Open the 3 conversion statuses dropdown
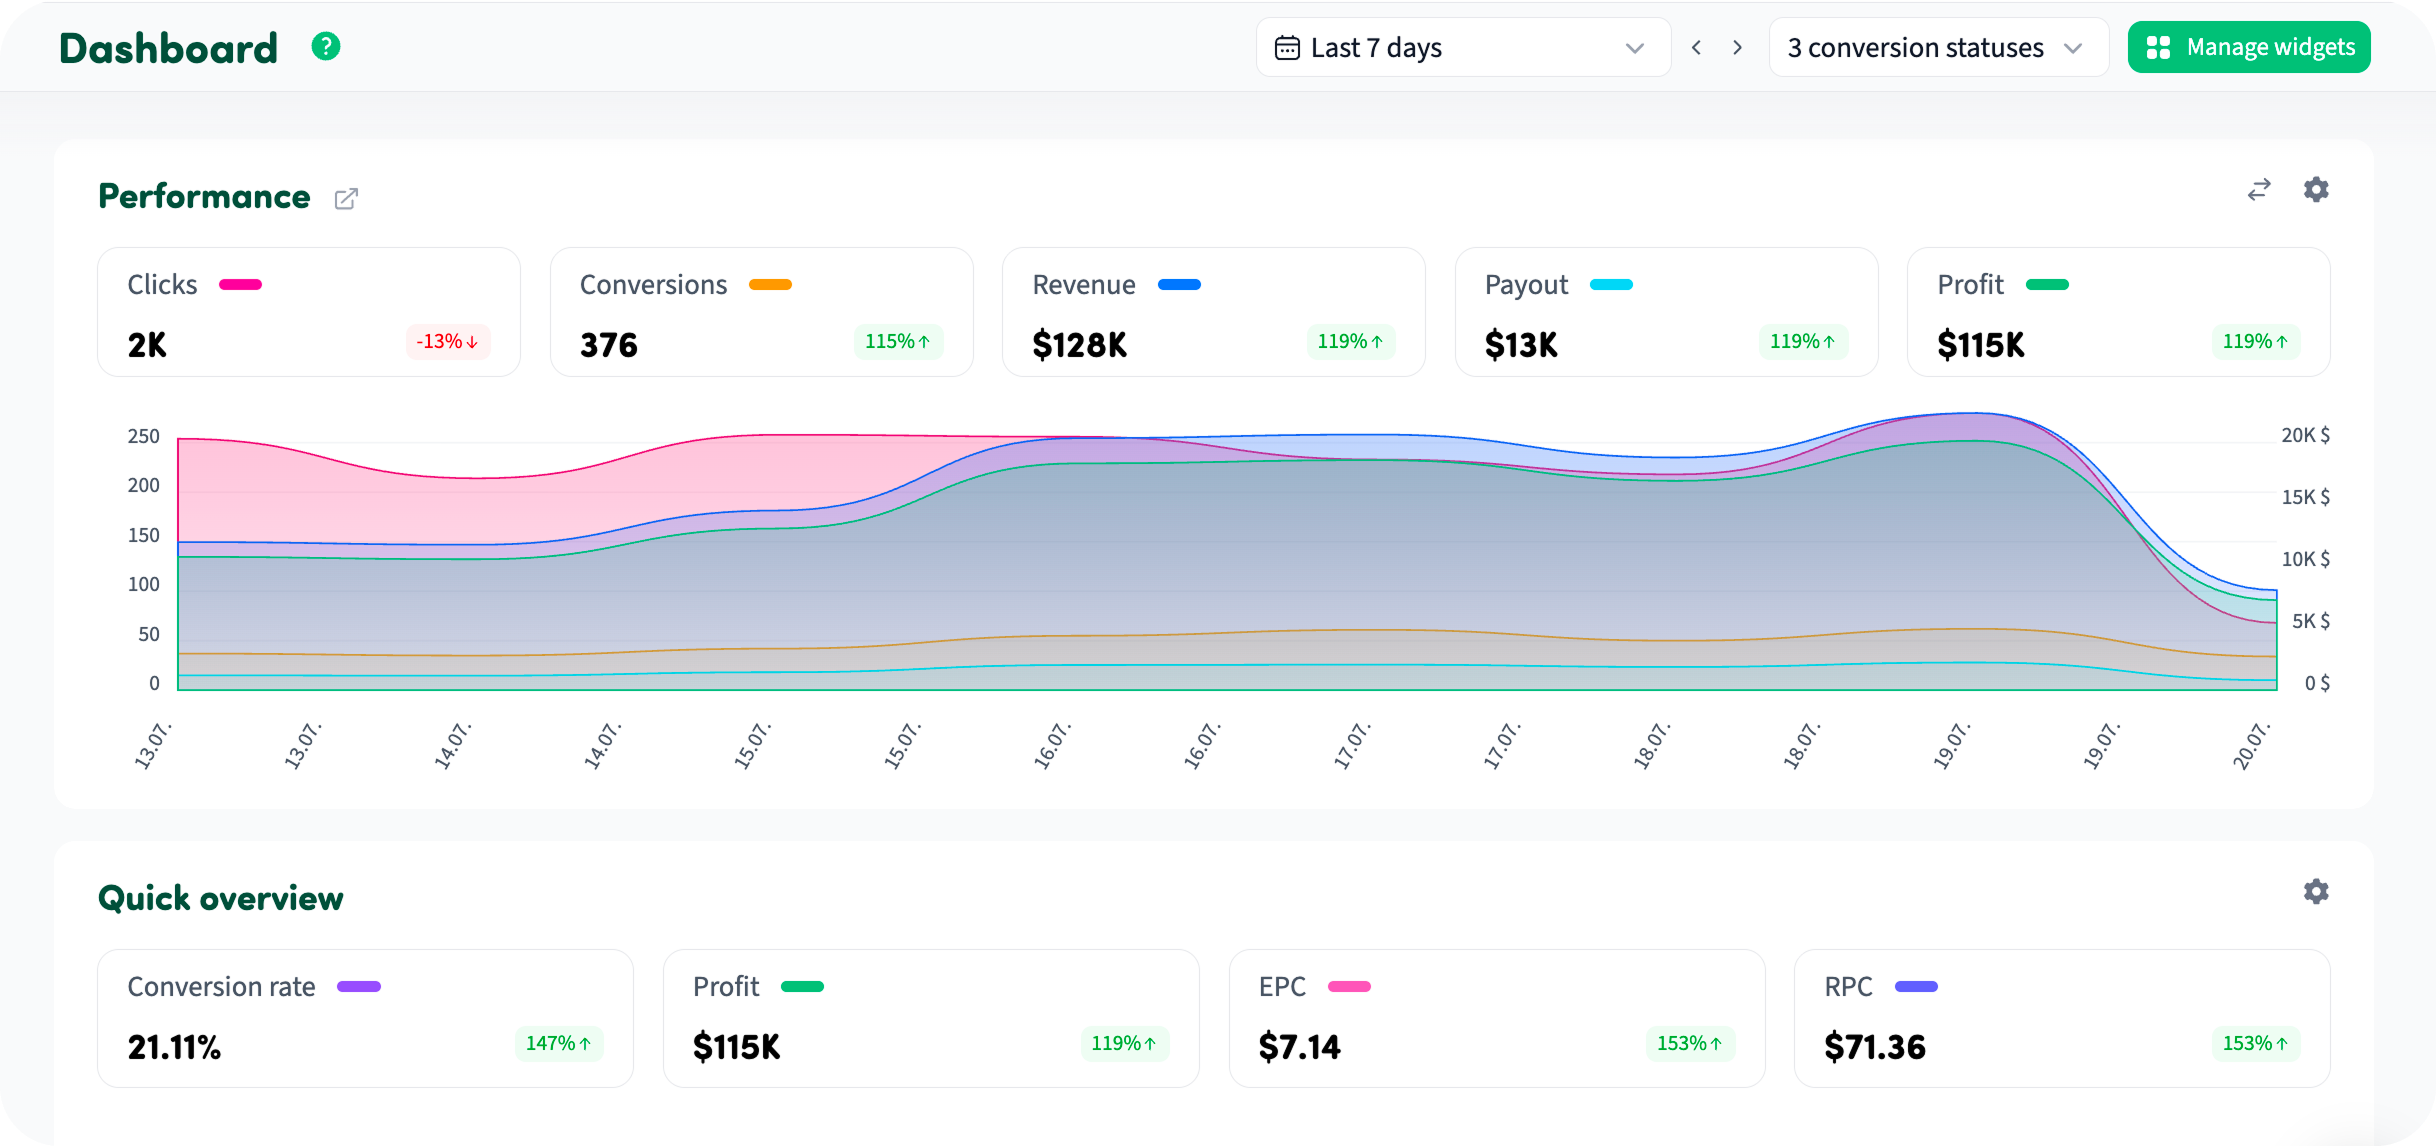Image resolution: width=2436 pixels, height=1146 pixels. [1939, 48]
